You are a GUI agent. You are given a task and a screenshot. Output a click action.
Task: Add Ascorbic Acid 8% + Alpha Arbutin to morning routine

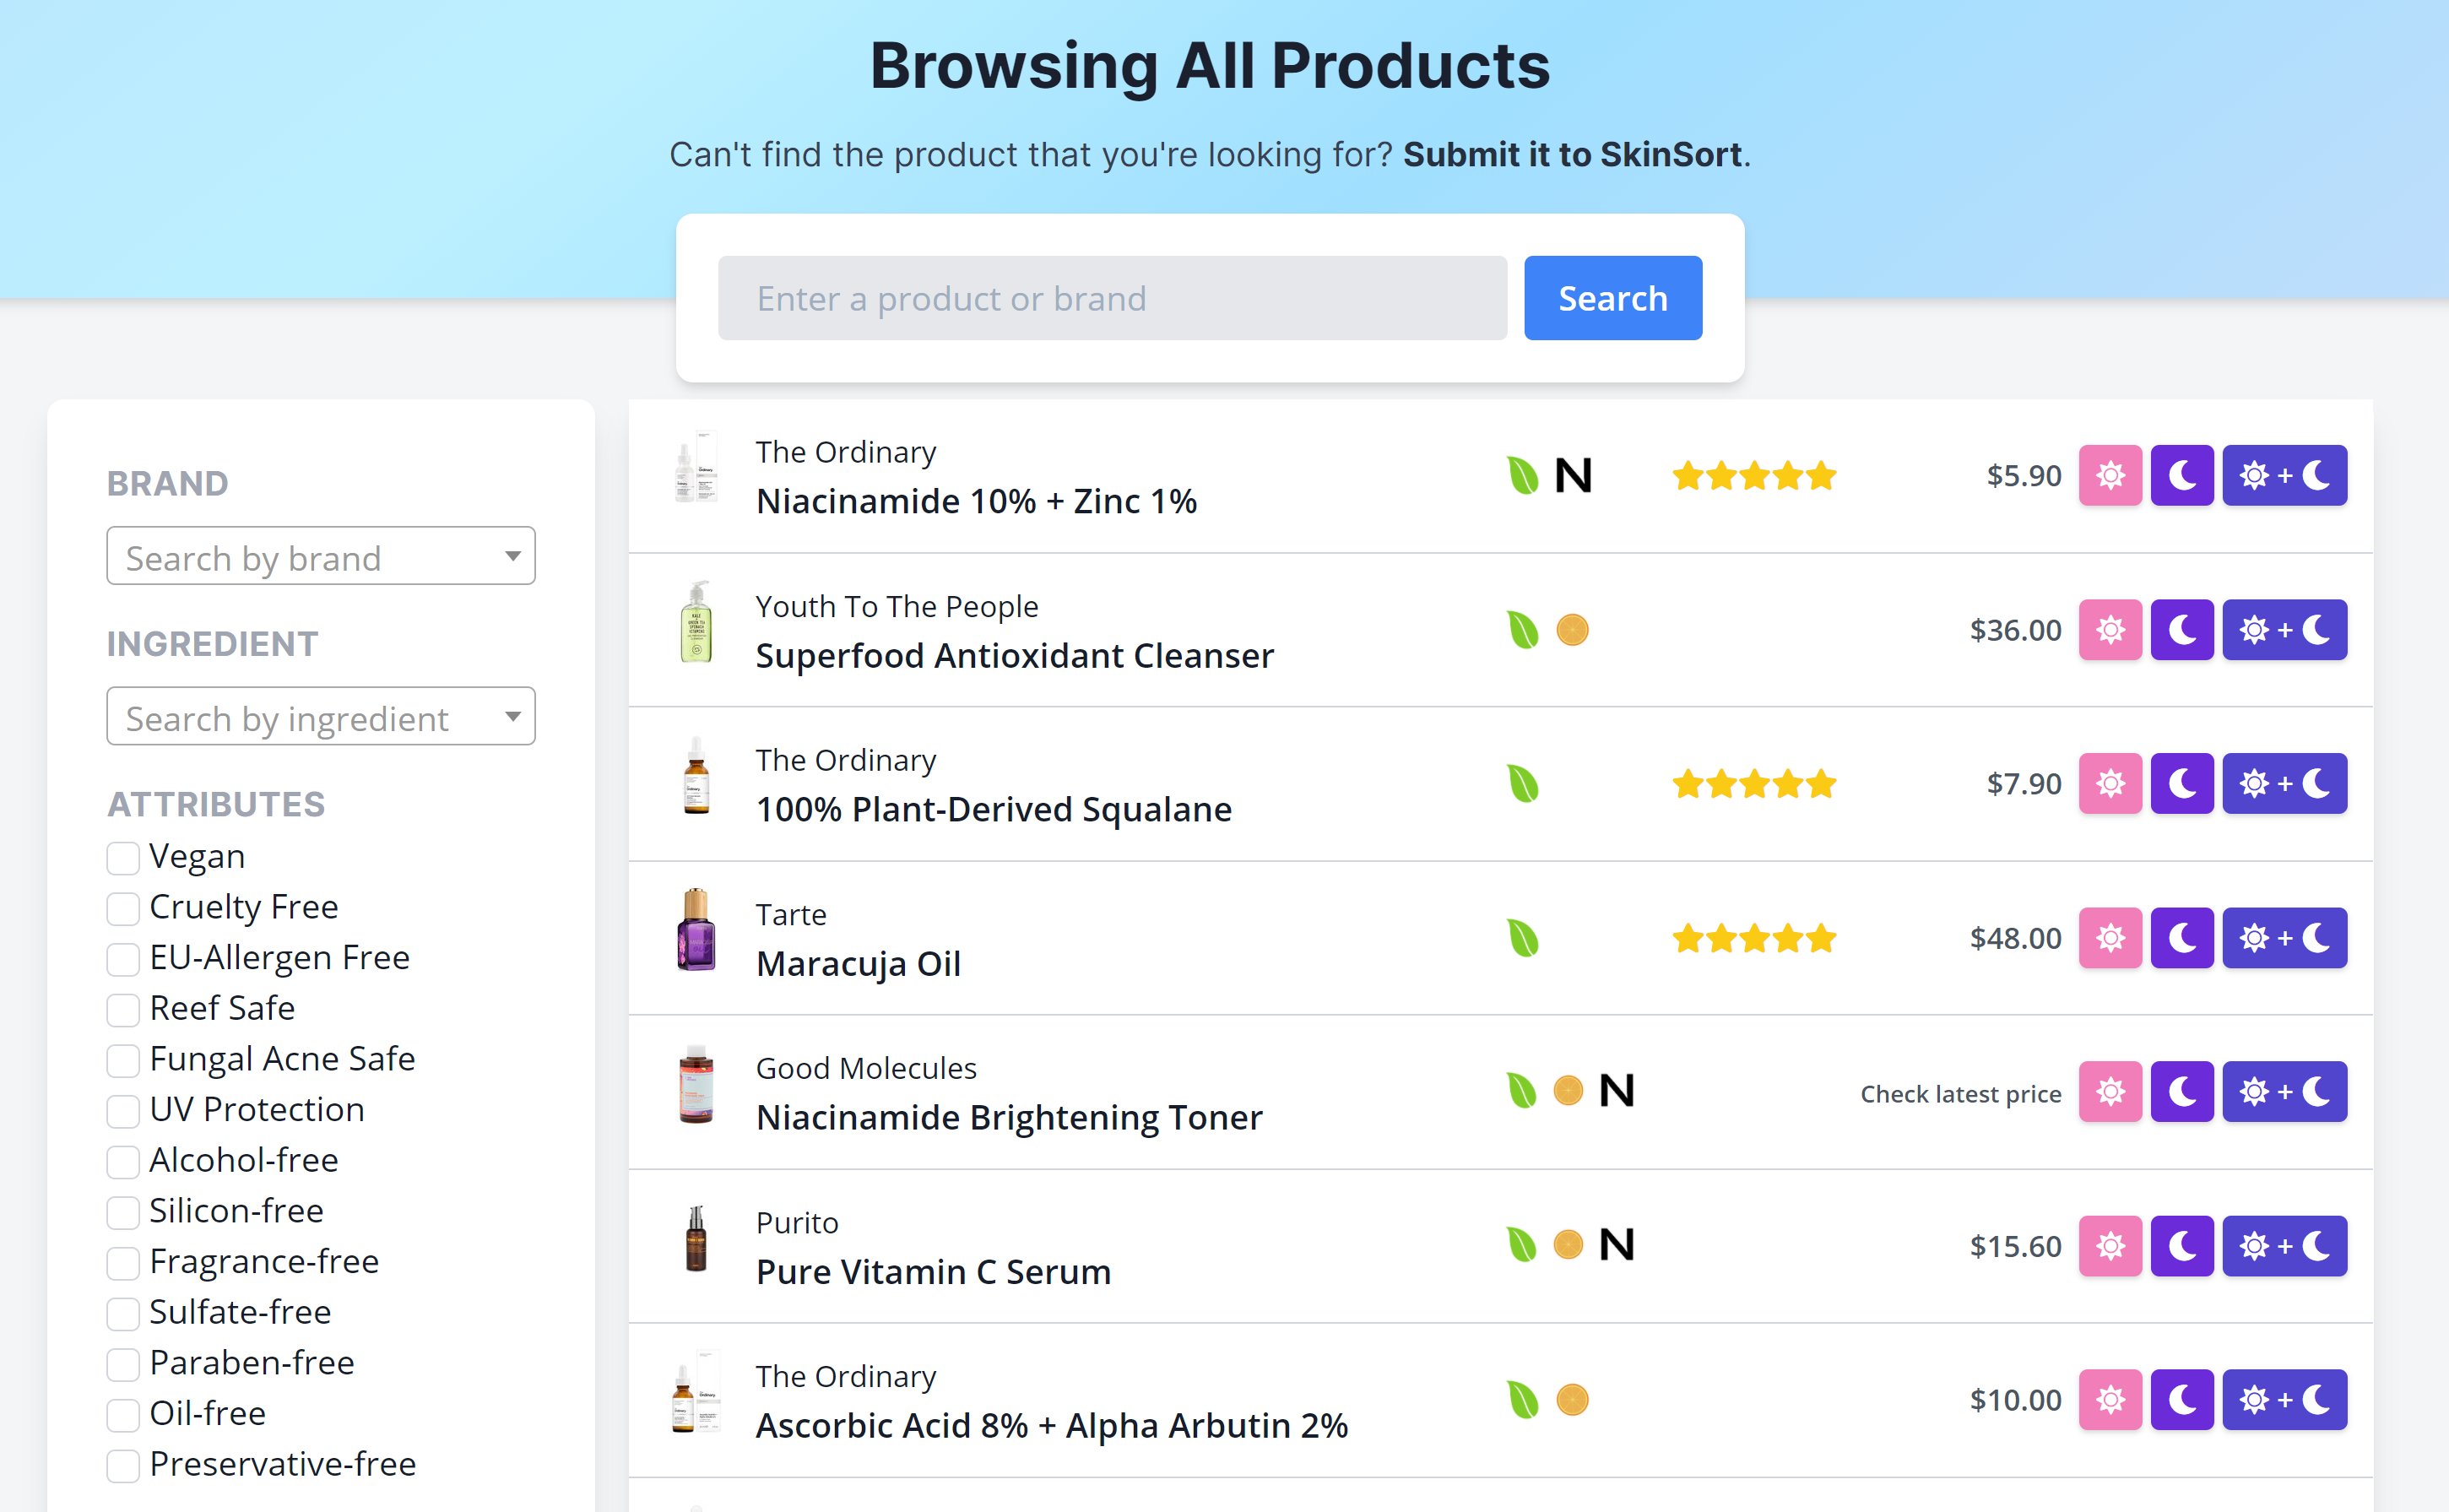pos(2110,1400)
